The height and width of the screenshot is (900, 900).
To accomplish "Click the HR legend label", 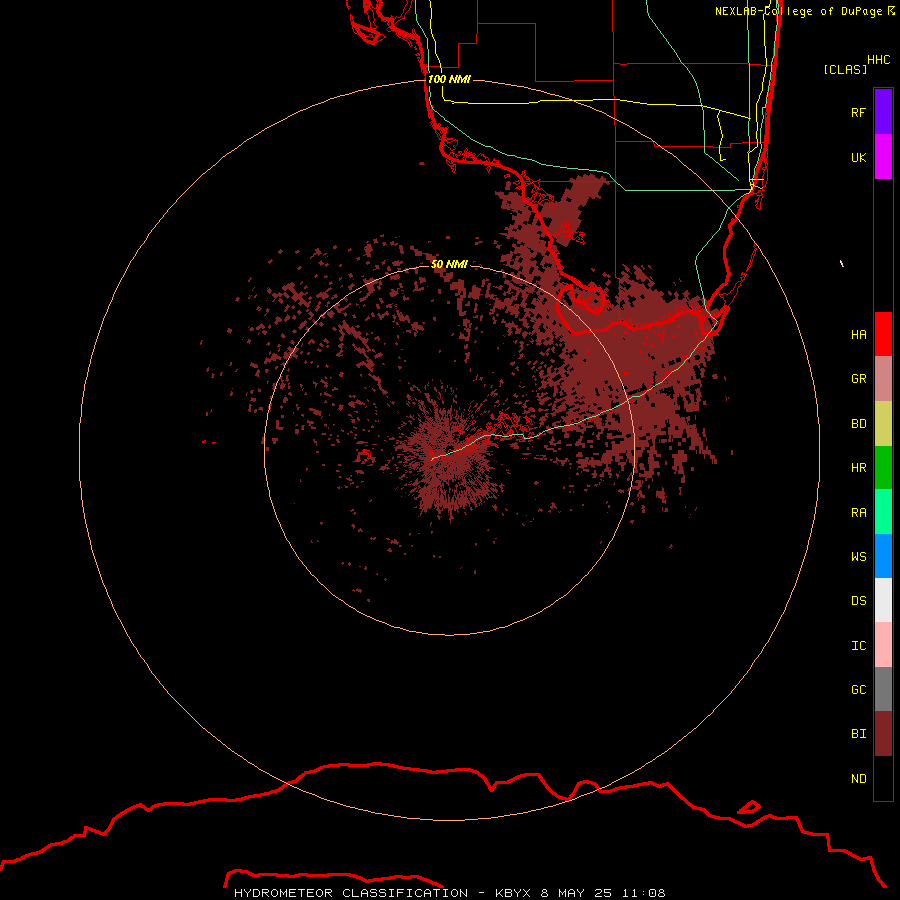I will pyautogui.click(x=858, y=468).
